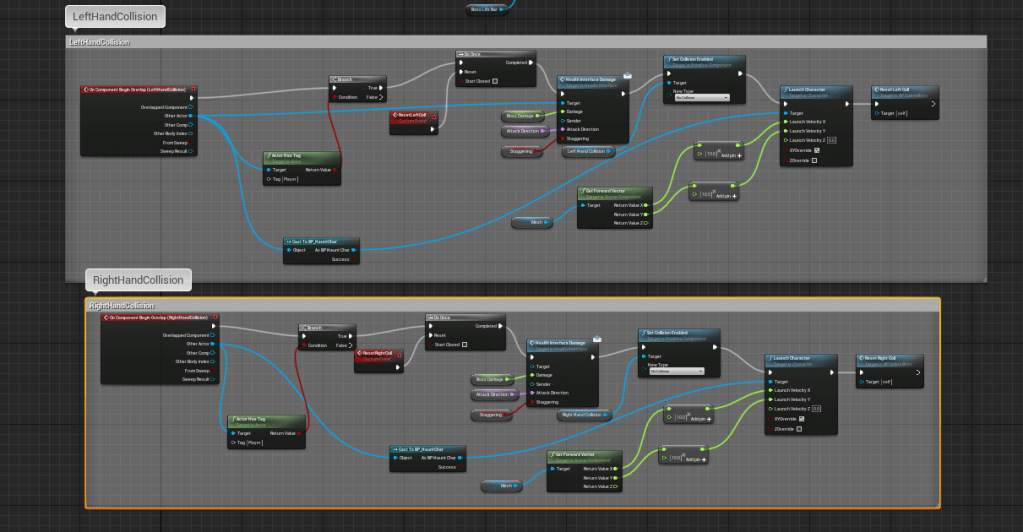Image resolution: width=1023 pixels, height=532 pixels.
Task: Toggle XYOverride checkbox in left Launch Character
Action: (x=815, y=150)
